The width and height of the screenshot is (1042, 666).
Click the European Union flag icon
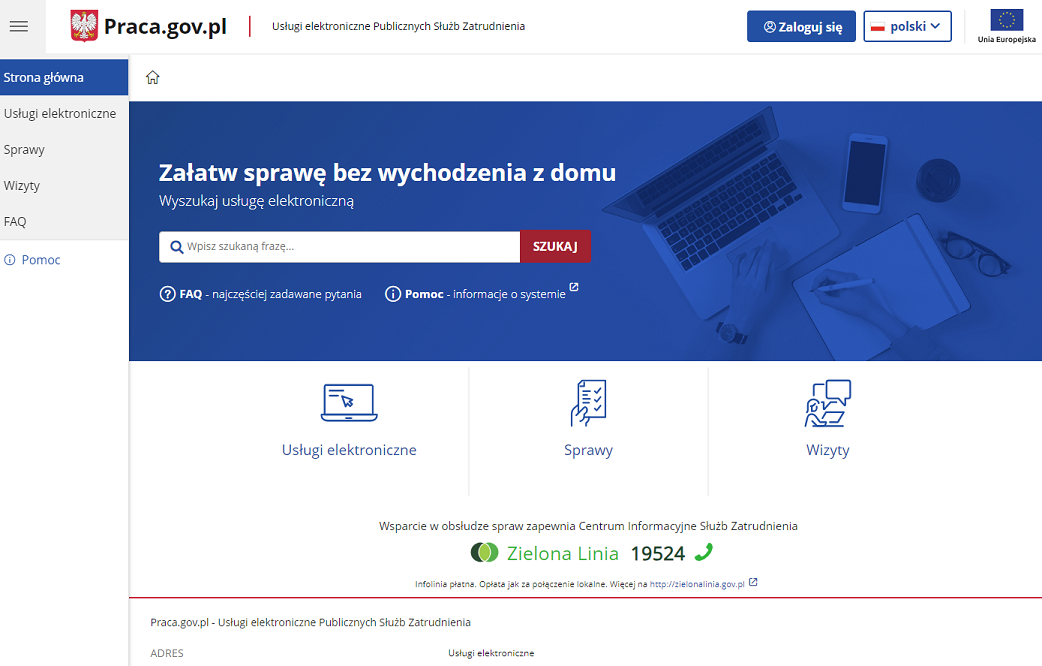1007,20
